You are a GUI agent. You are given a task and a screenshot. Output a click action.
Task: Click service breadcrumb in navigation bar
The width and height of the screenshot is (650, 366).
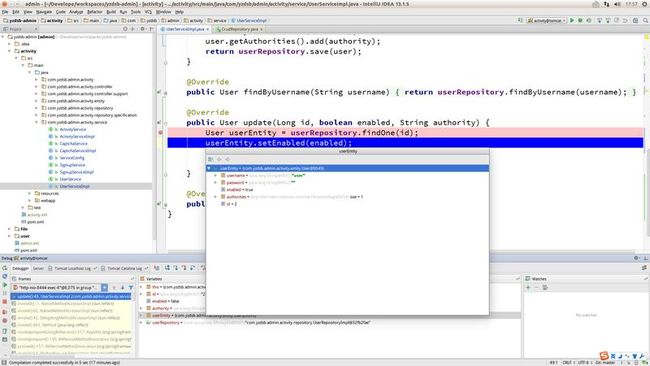click(x=216, y=20)
